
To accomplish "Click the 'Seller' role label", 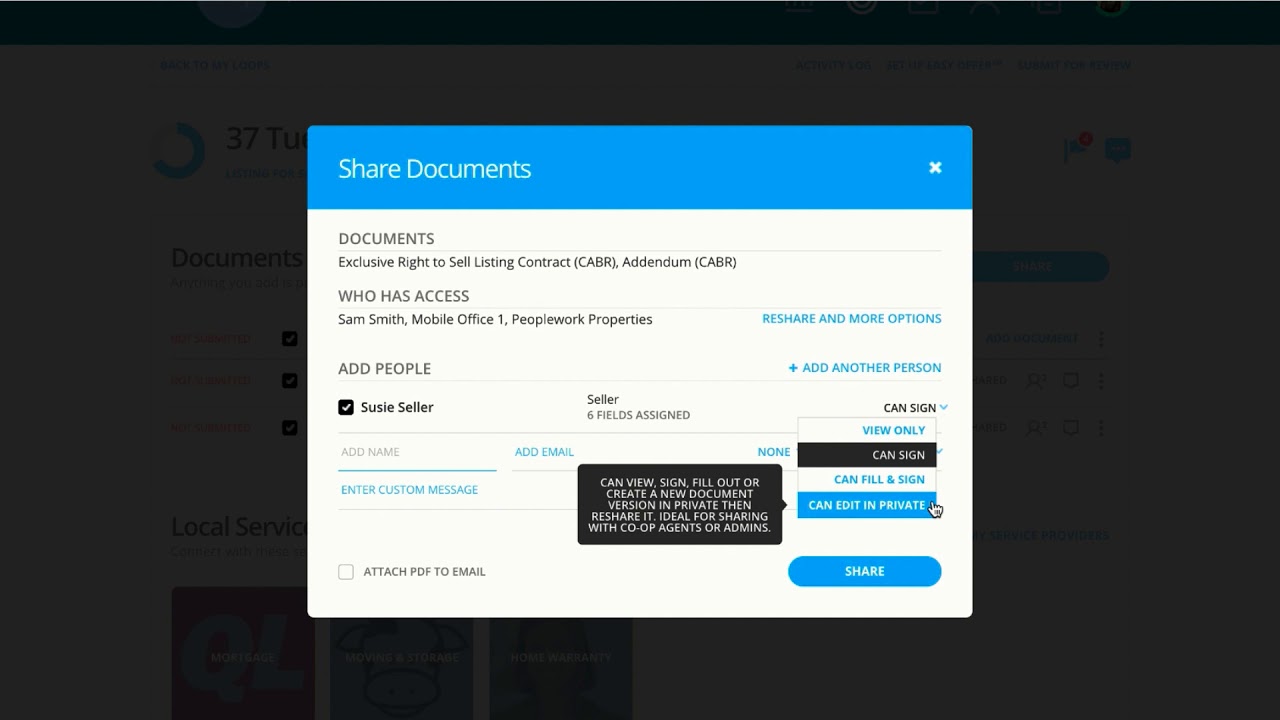I will point(603,400).
